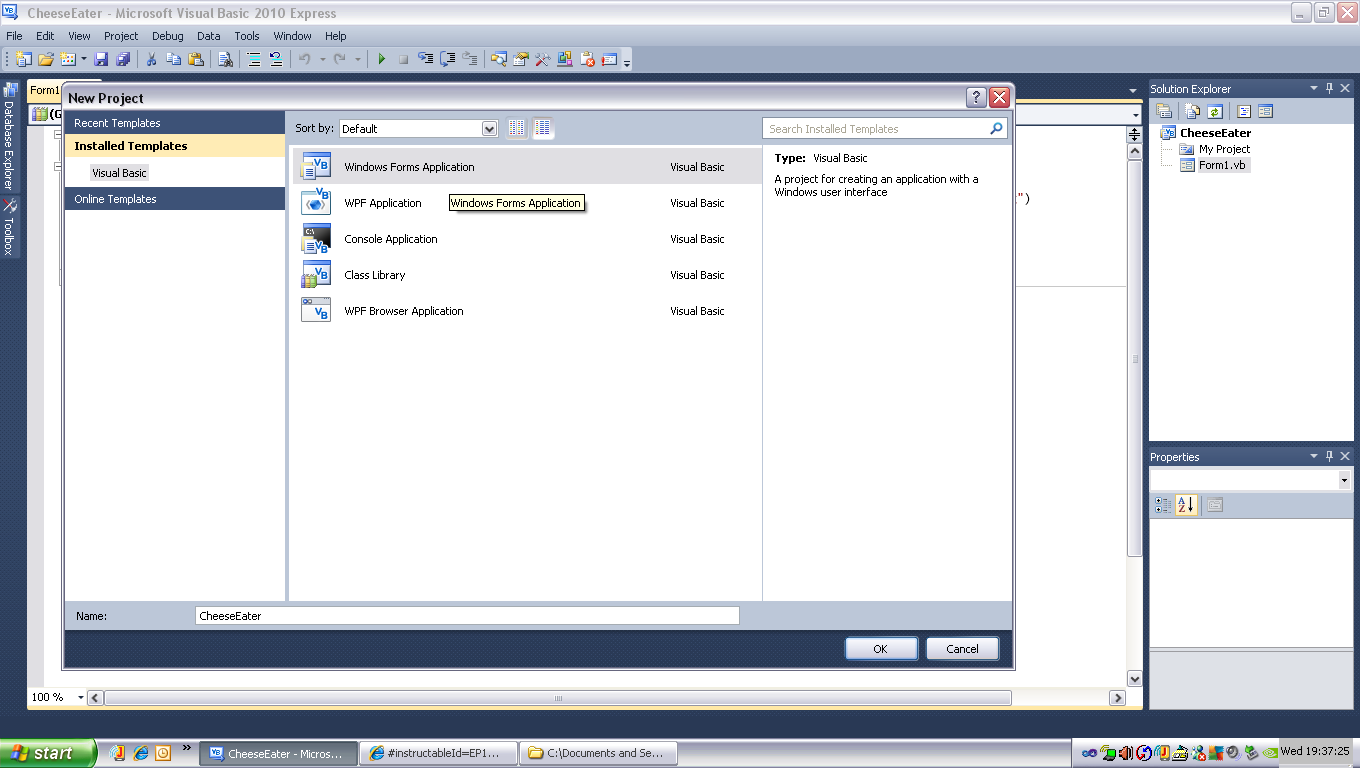Open the Project menu
The image size is (1360, 768).
coord(121,36)
